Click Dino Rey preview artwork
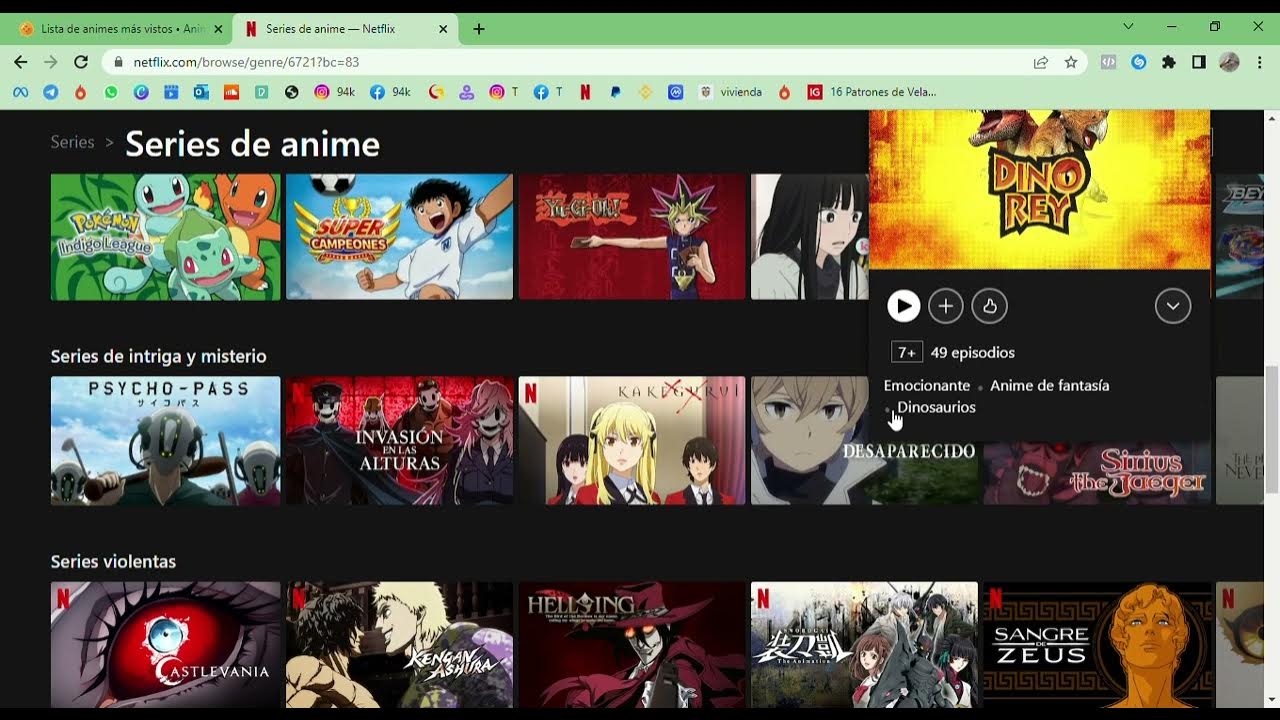The image size is (1280, 720). click(x=1040, y=189)
